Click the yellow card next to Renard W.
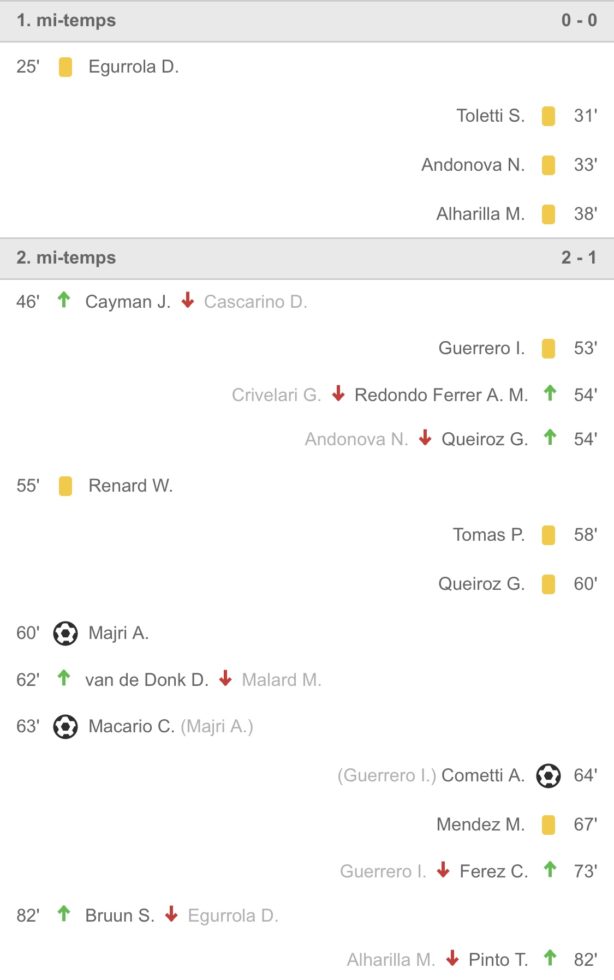The image size is (614, 980). (x=65, y=486)
